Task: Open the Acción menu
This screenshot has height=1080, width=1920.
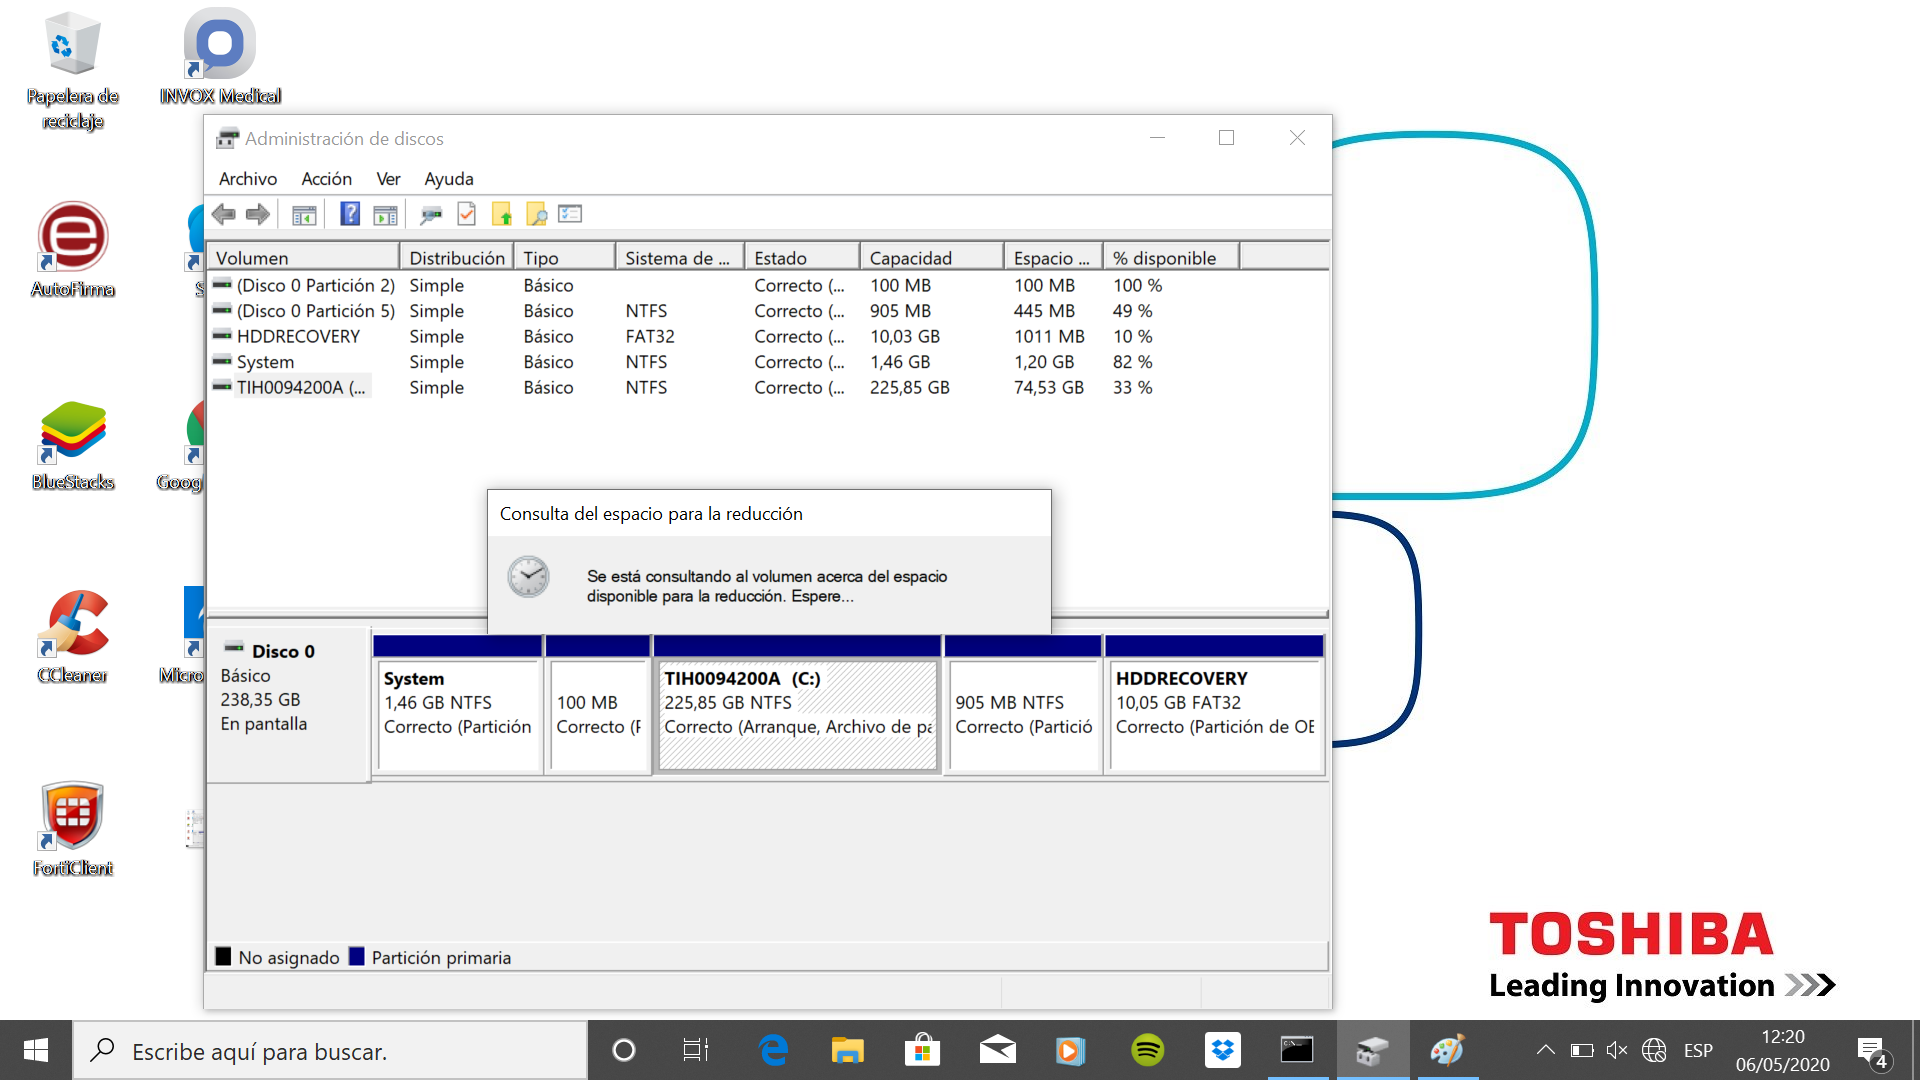Action: pyautogui.click(x=326, y=179)
